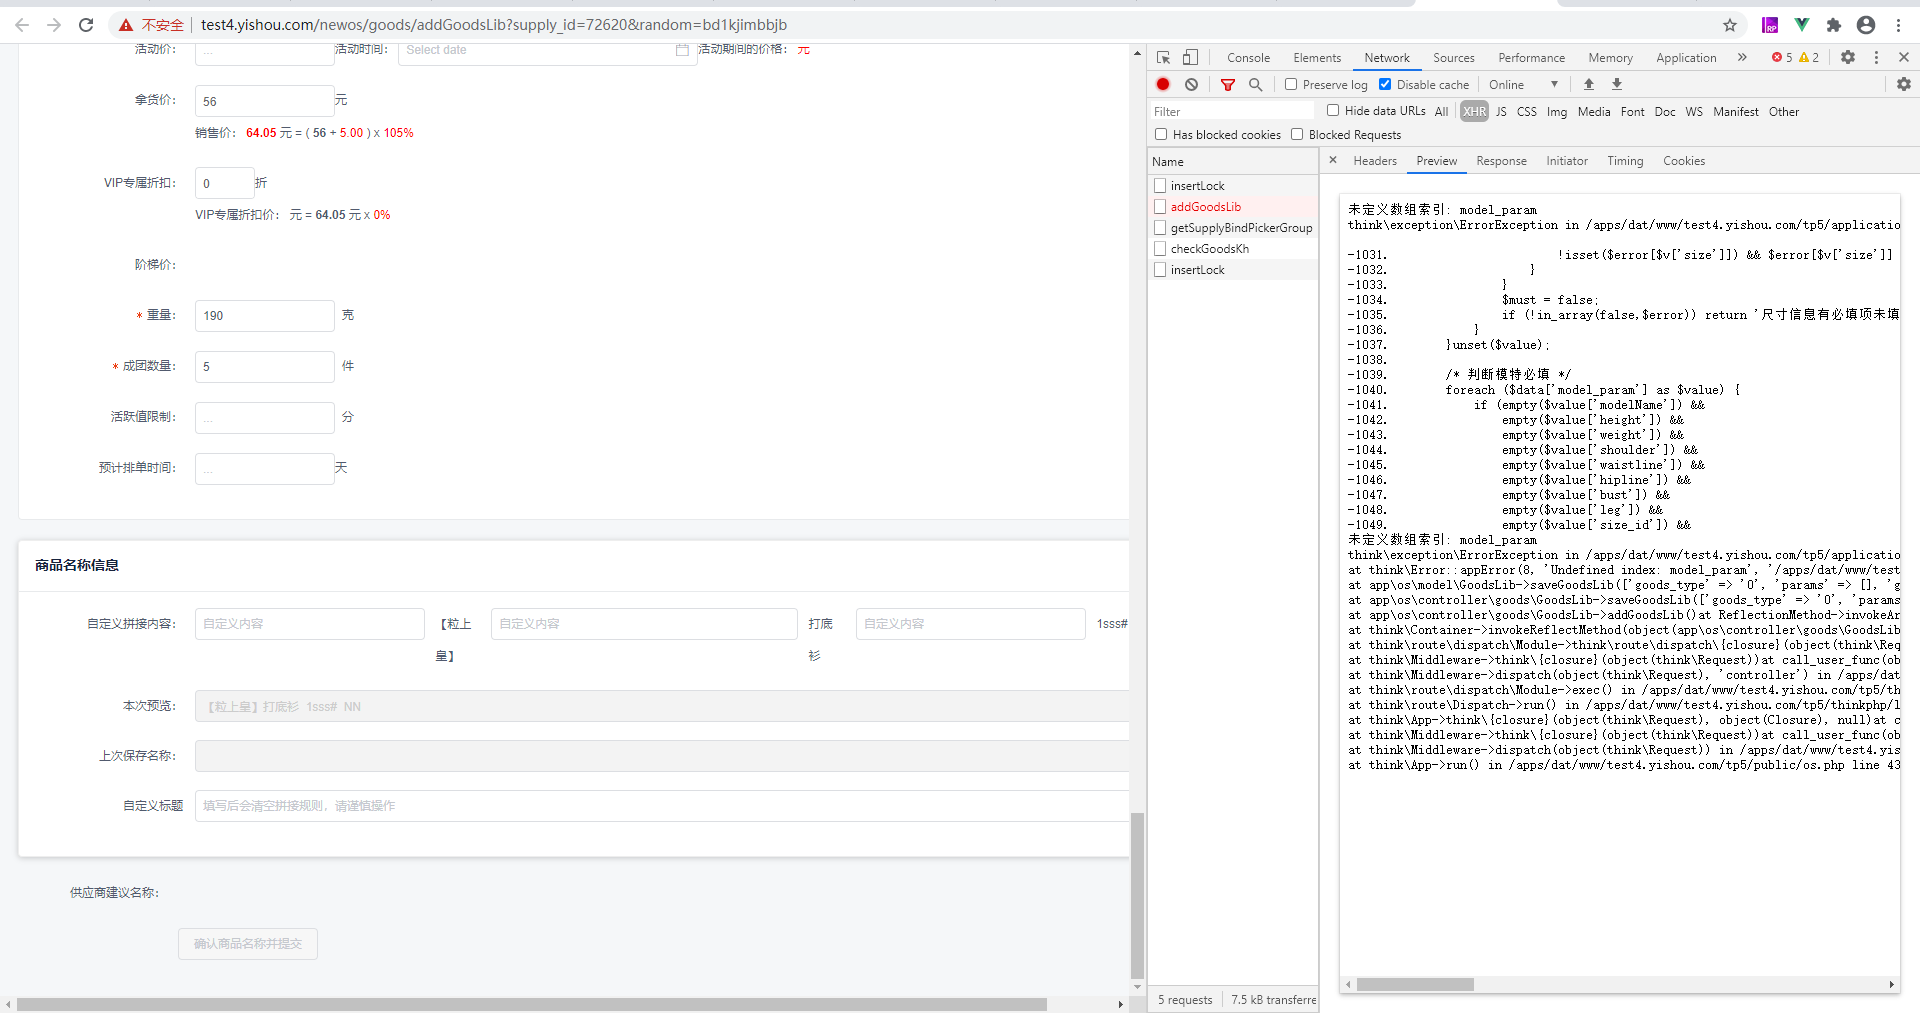1920x1013 pixels.
Task: Check Blocked Requests option
Action: click(1297, 134)
